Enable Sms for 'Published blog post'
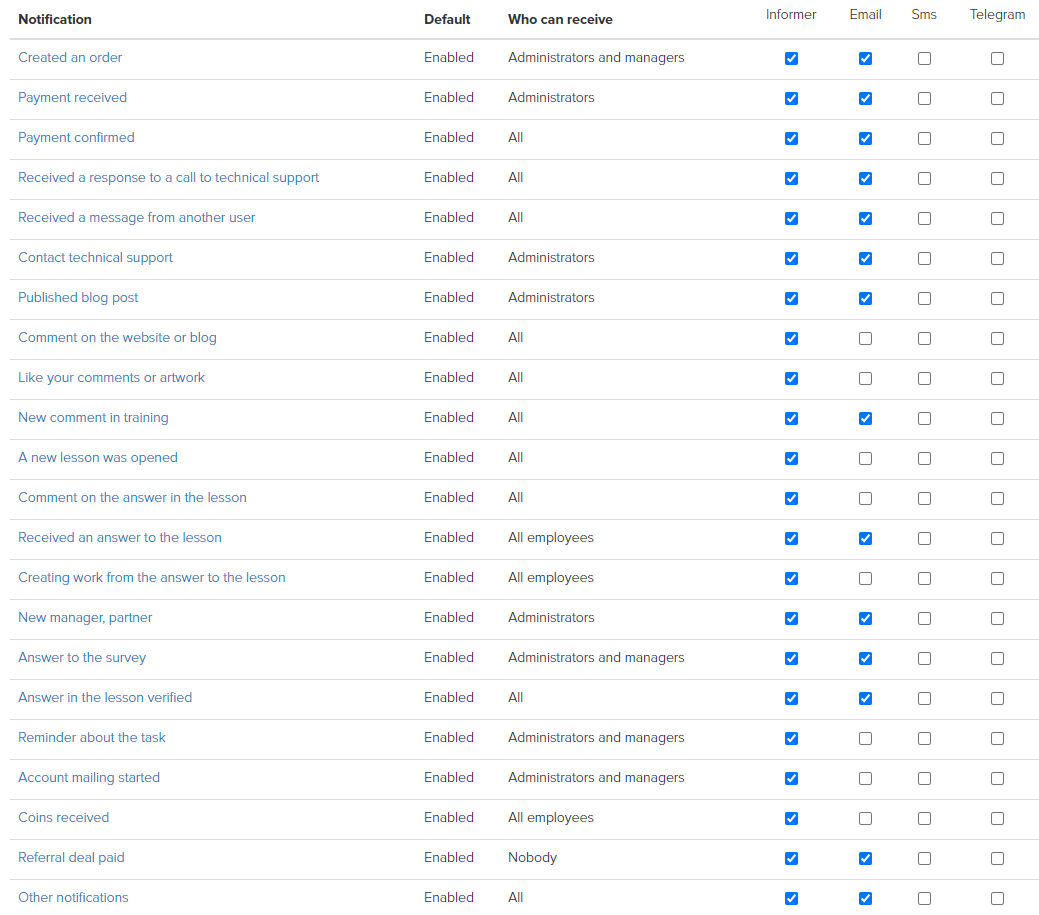This screenshot has width=1039, height=915. click(924, 299)
